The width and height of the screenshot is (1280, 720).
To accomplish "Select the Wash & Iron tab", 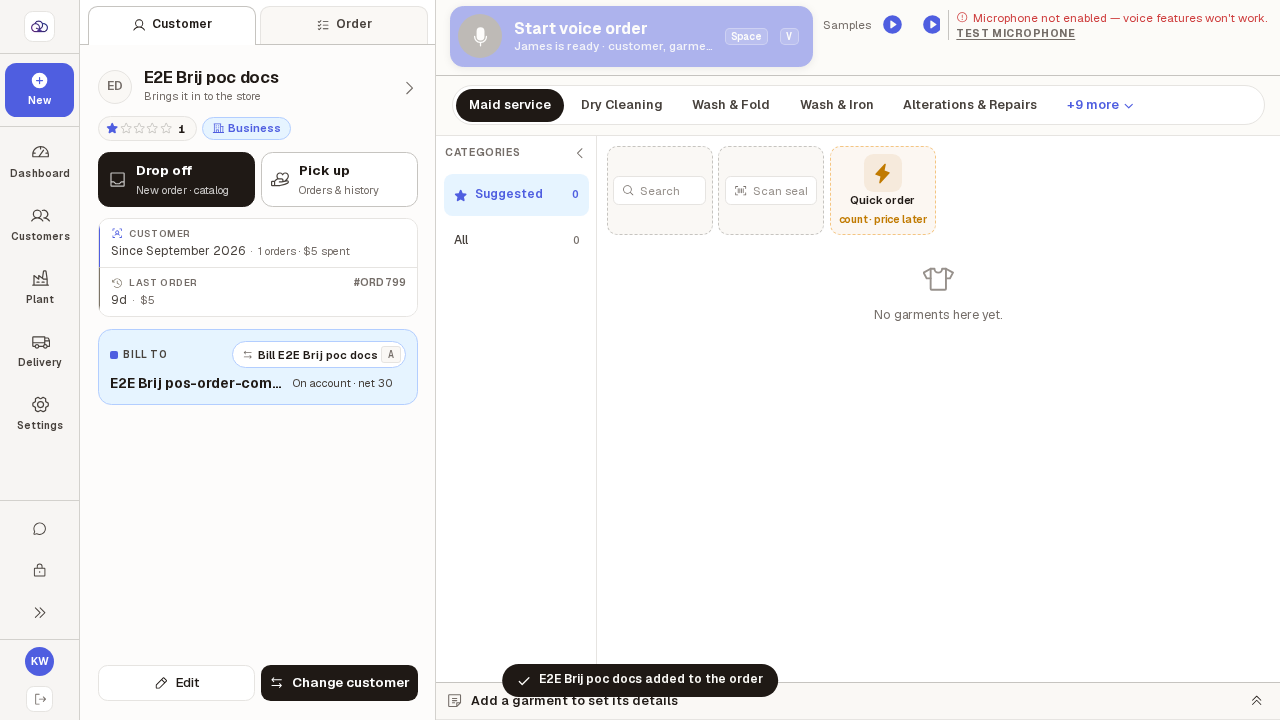I will point(837,105).
